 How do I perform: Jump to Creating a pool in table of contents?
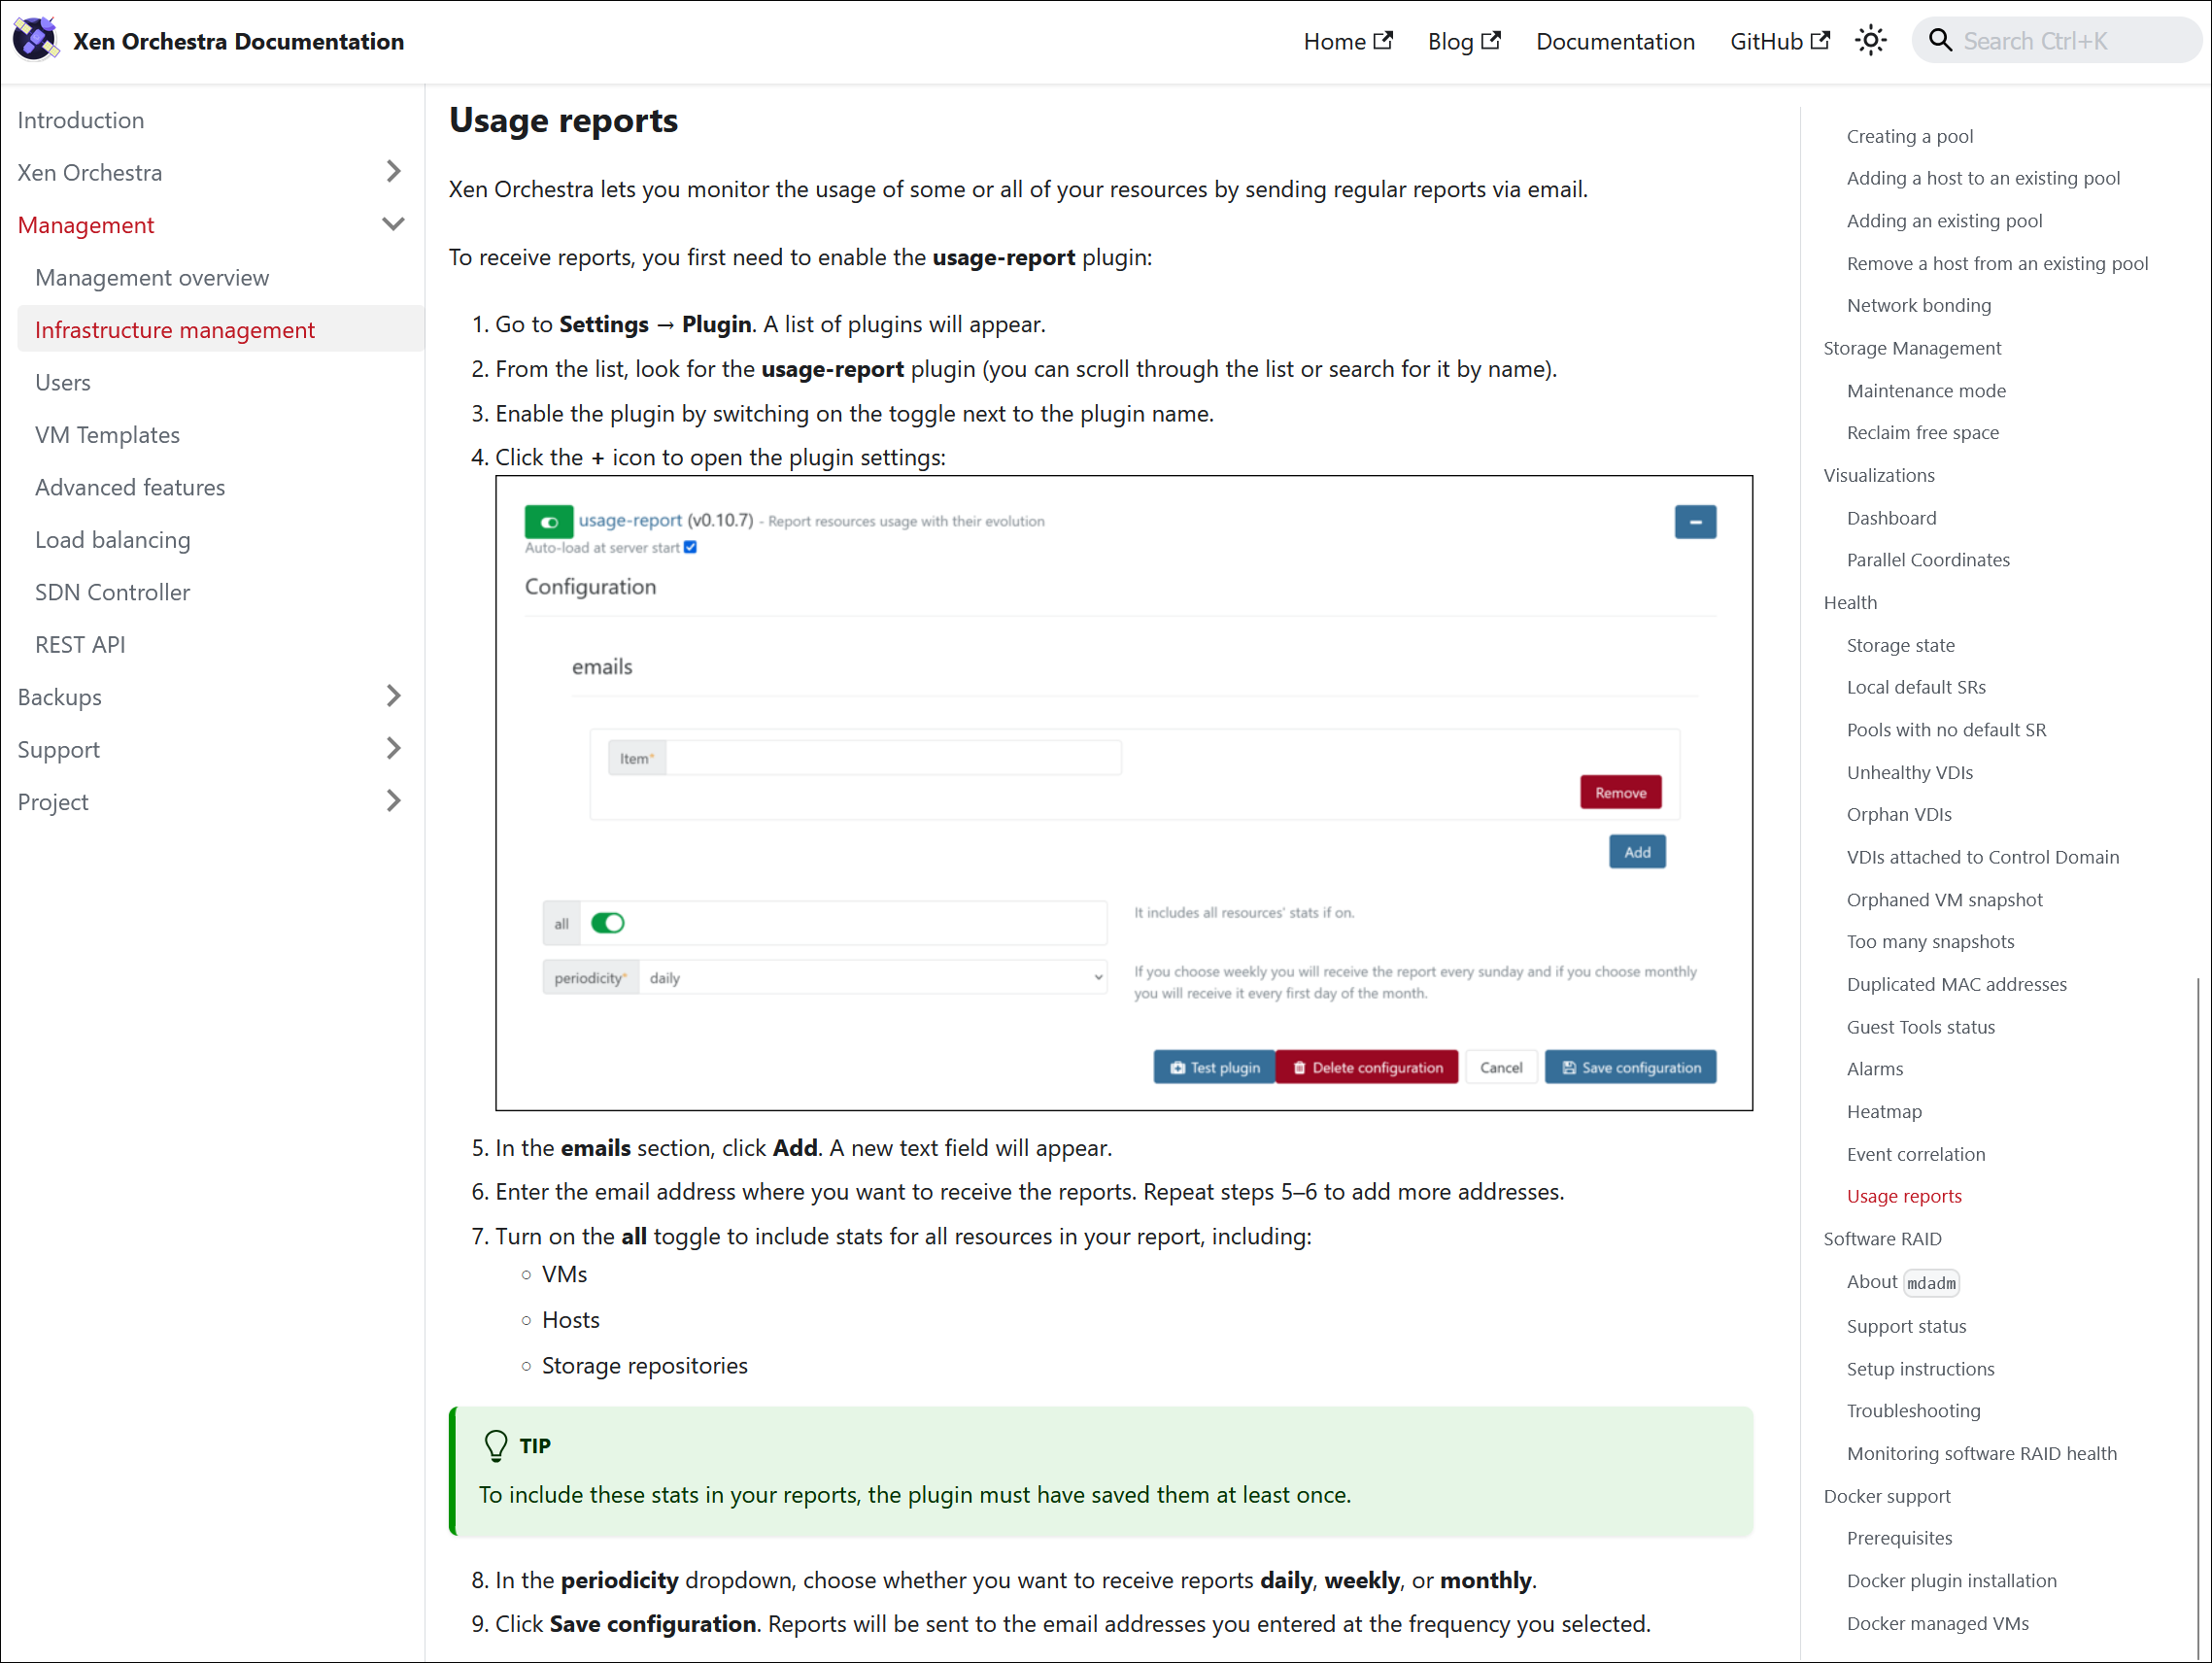point(1909,136)
